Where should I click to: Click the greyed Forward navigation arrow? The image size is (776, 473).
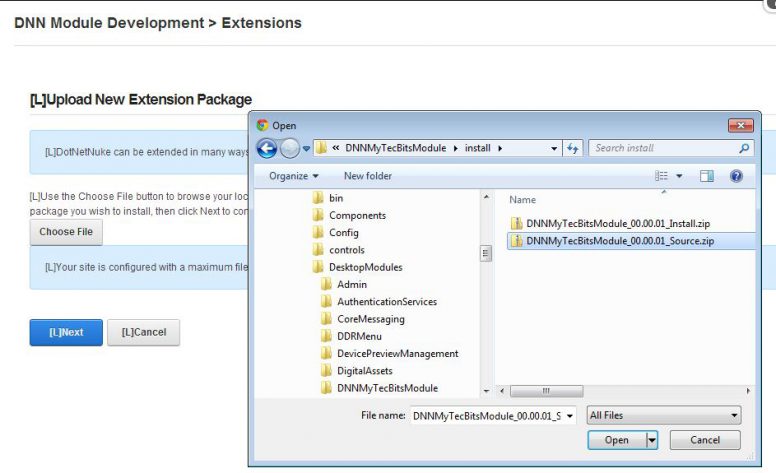click(x=290, y=148)
